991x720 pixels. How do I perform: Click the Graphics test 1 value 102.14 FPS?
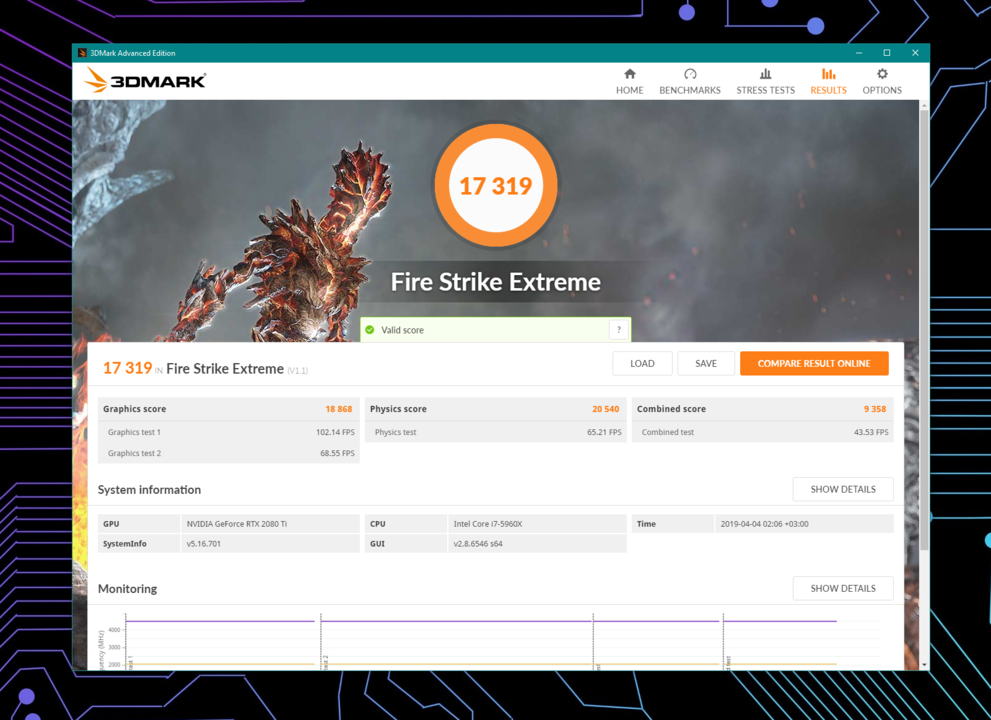[335, 432]
